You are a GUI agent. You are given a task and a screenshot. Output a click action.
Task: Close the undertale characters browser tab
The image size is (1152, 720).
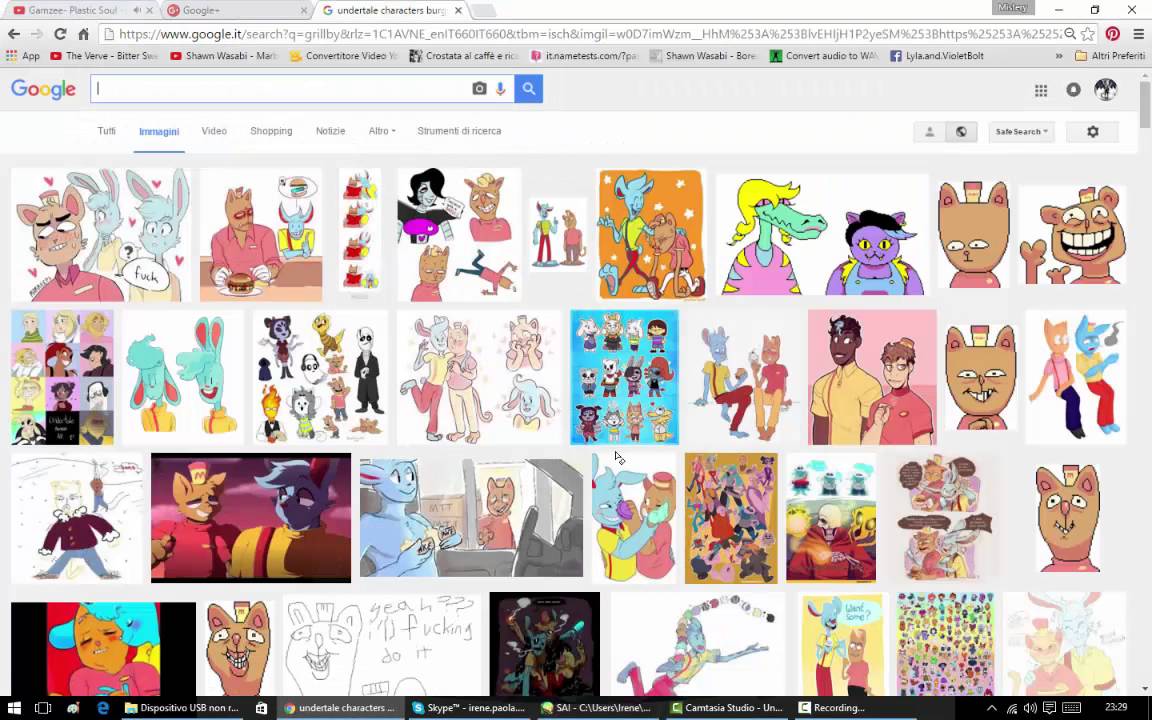[458, 10]
